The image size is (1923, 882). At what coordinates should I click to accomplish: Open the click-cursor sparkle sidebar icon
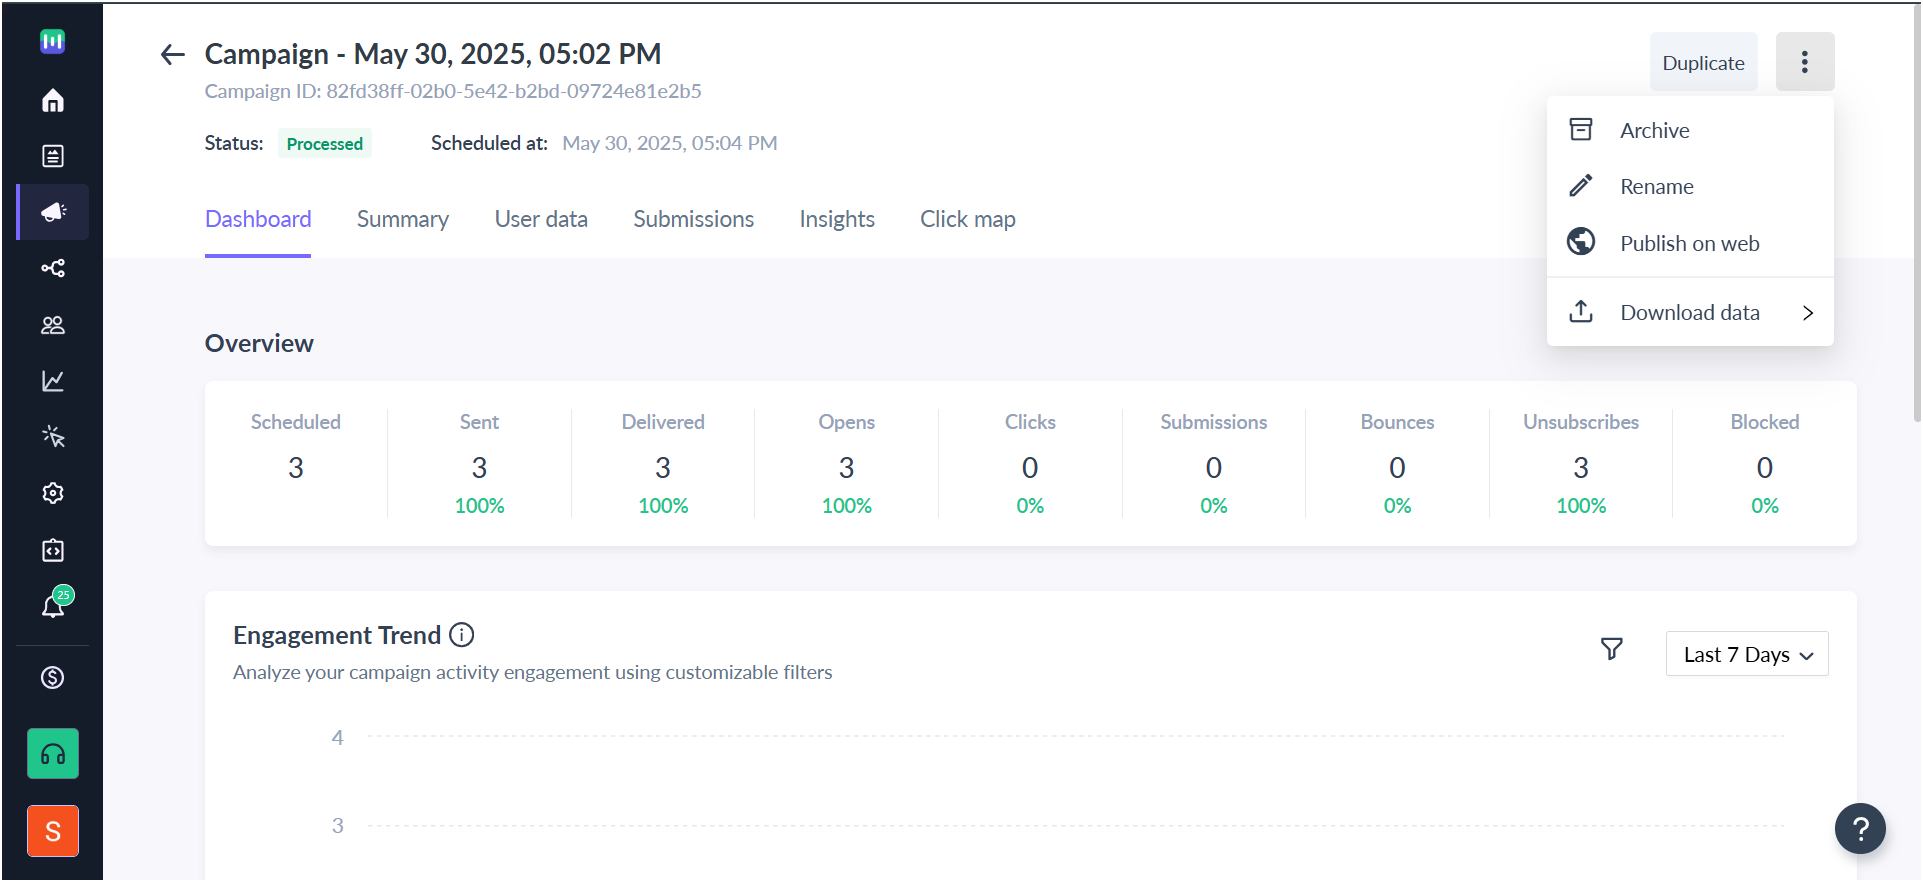click(x=53, y=437)
